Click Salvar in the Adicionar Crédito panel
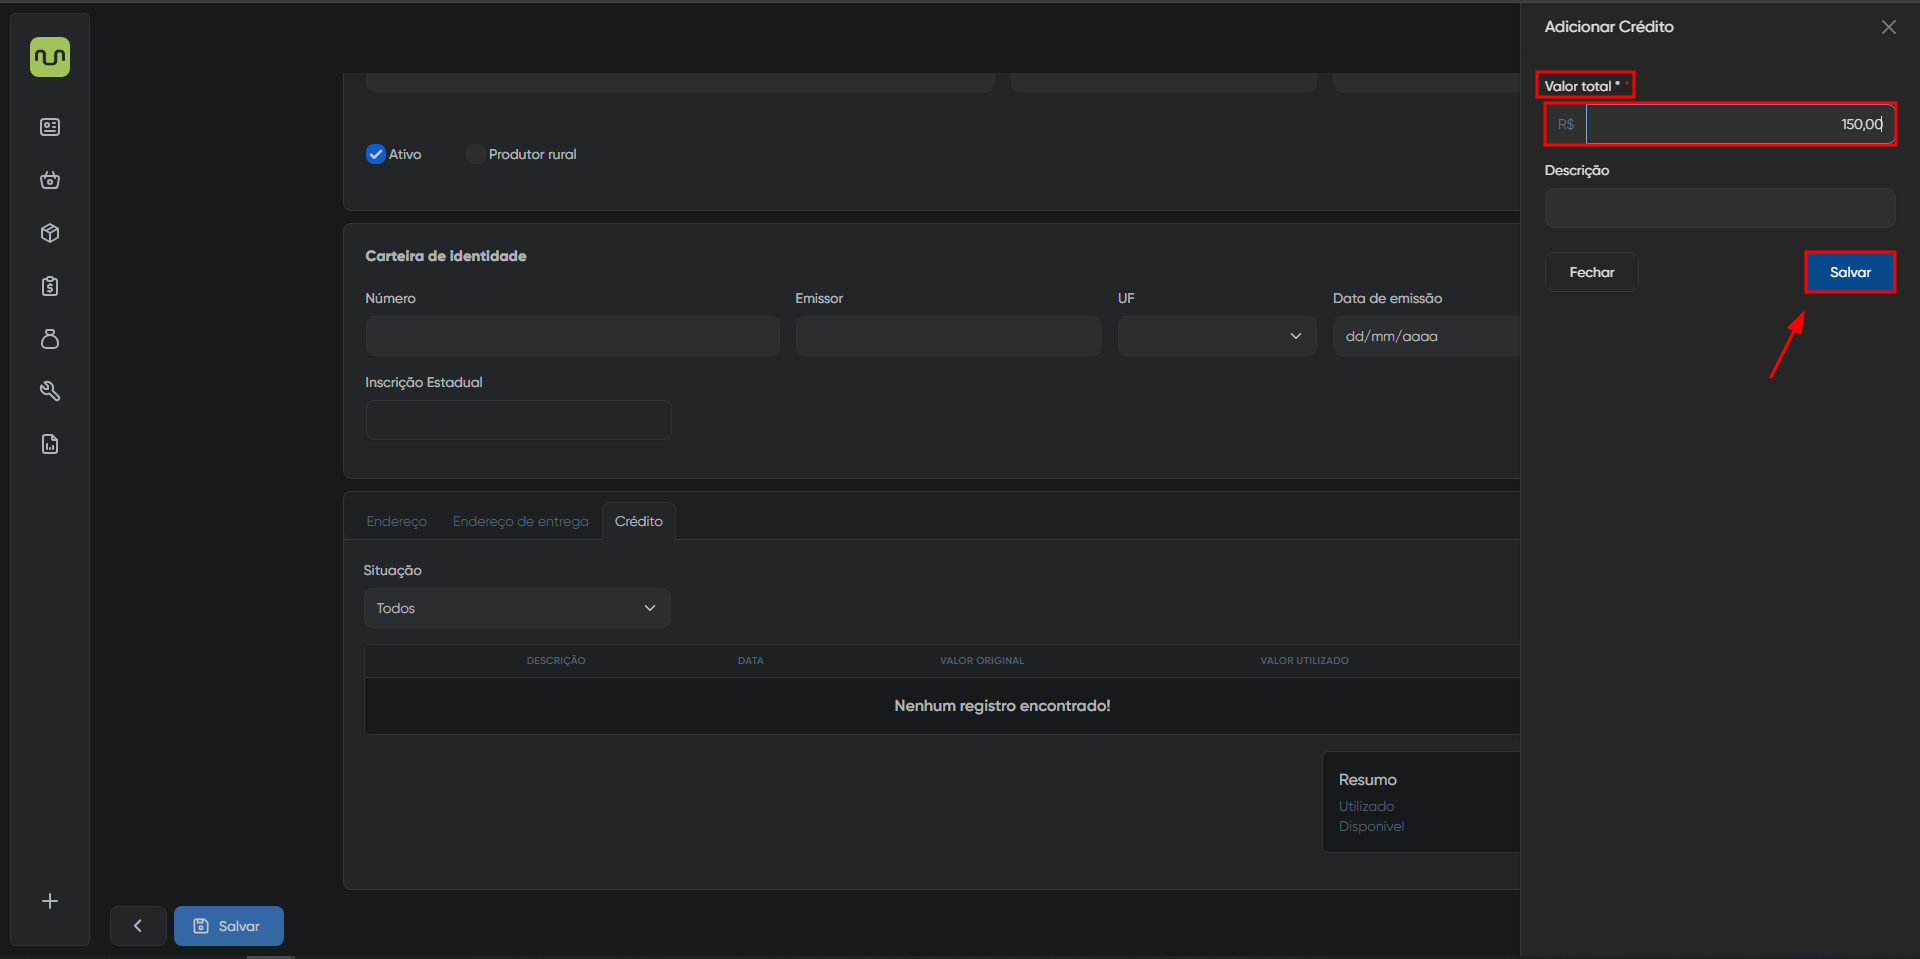This screenshot has height=959, width=1920. point(1849,272)
